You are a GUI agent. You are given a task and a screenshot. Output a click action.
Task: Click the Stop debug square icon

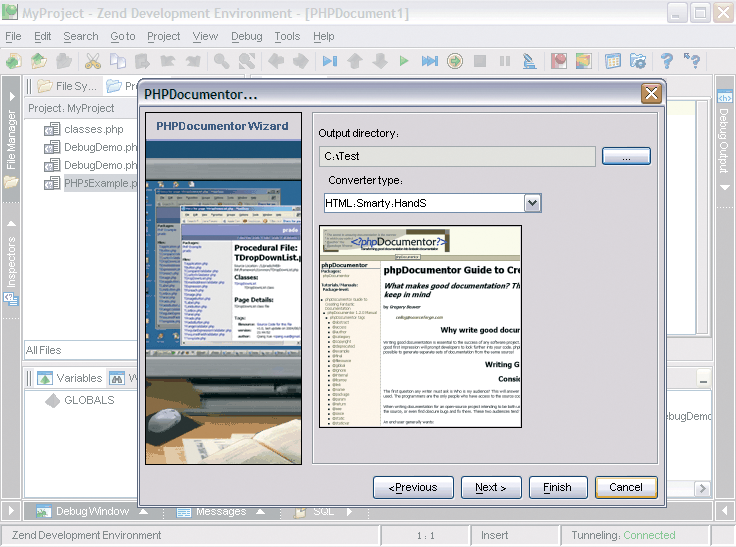click(480, 61)
